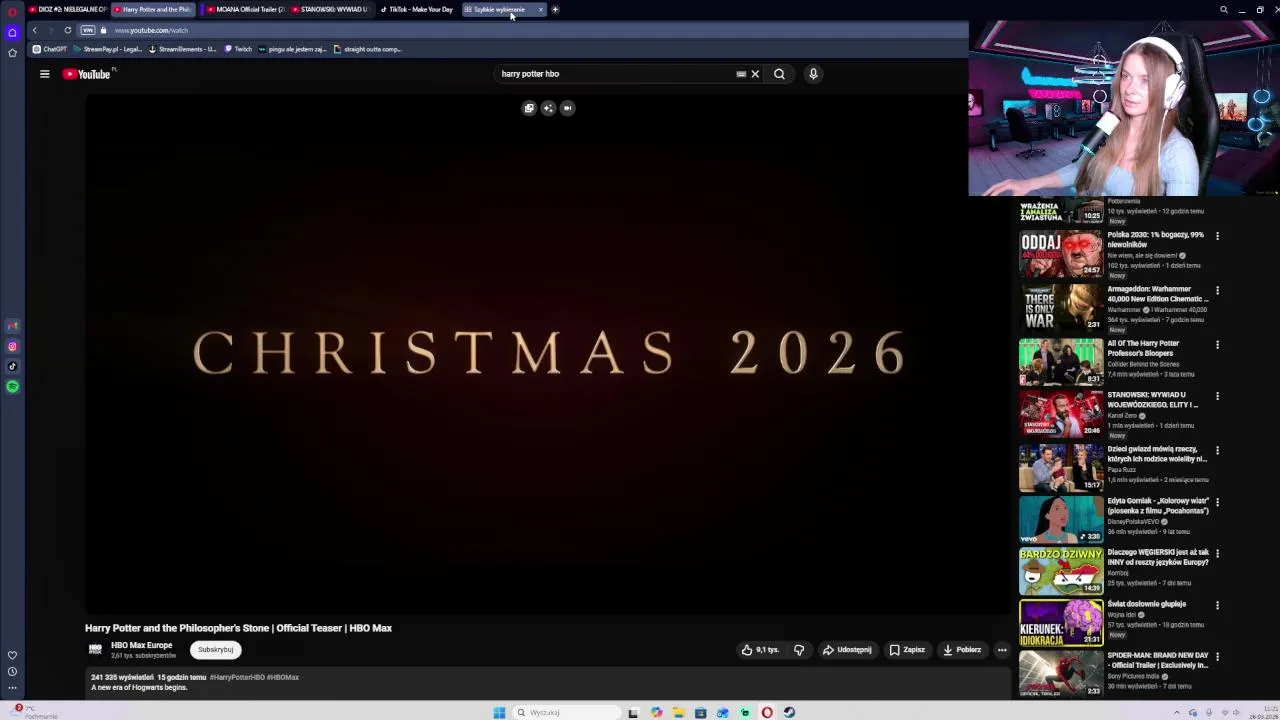Click the taskbar search box Wyszukaj
This screenshot has height=720, width=1280.
coord(566,713)
